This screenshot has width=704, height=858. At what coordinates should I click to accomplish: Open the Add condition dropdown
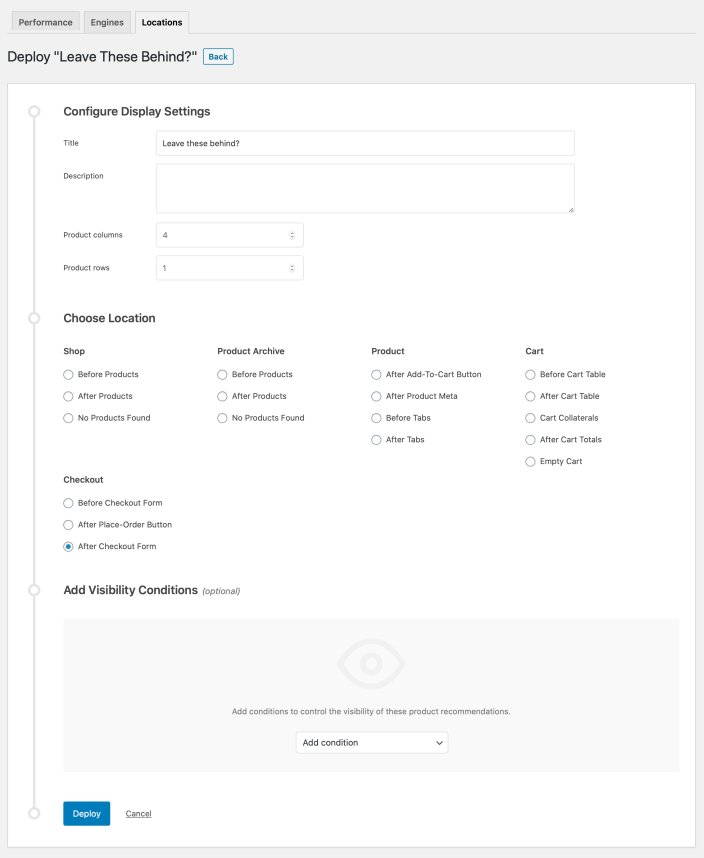pyautogui.click(x=372, y=743)
